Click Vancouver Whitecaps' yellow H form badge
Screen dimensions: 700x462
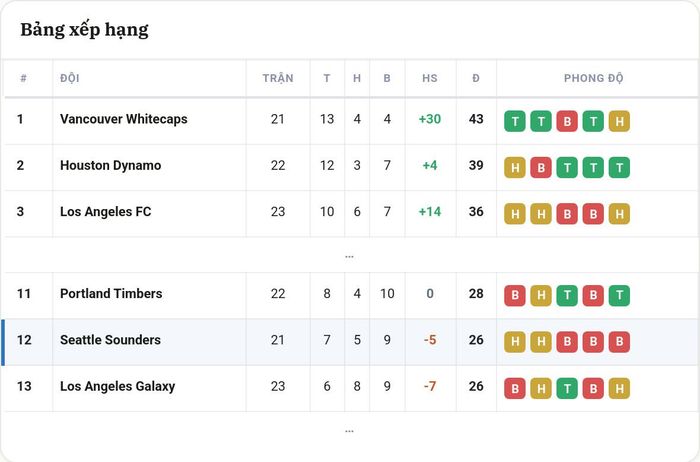click(619, 121)
